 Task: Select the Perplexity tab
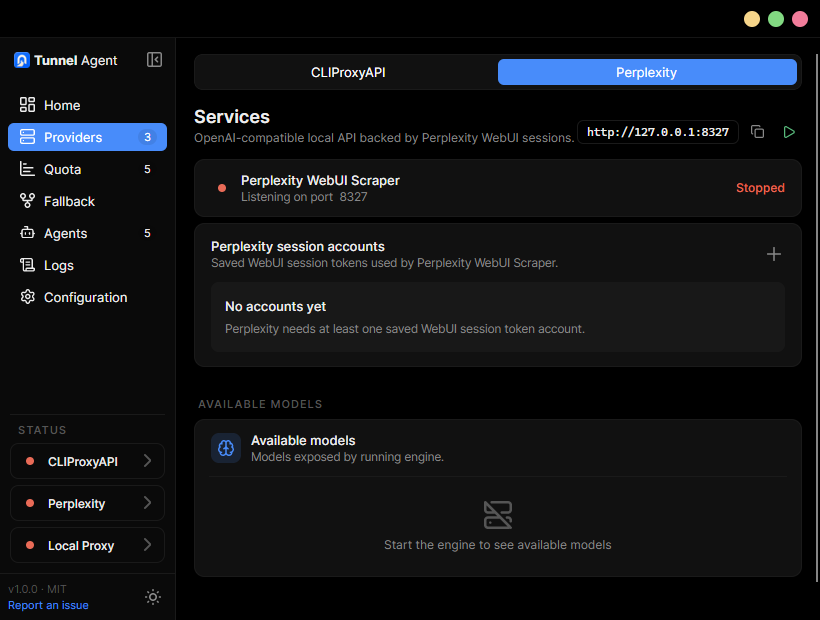coord(647,72)
